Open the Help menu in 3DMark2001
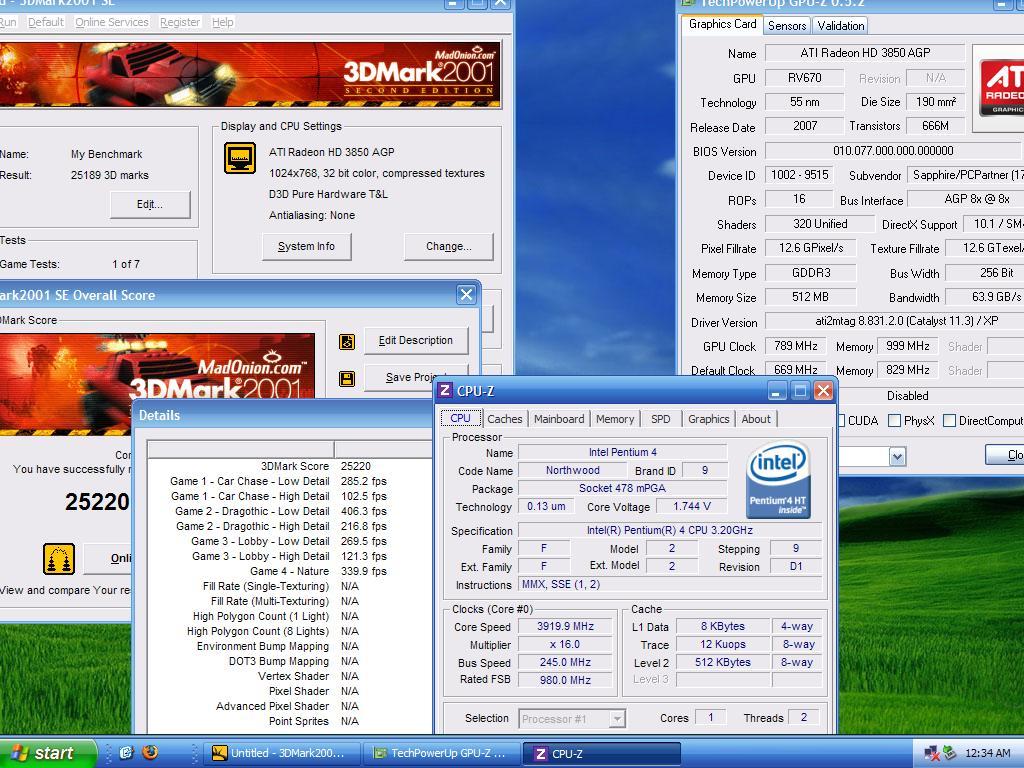The height and width of the screenshot is (768, 1024). 222,22
